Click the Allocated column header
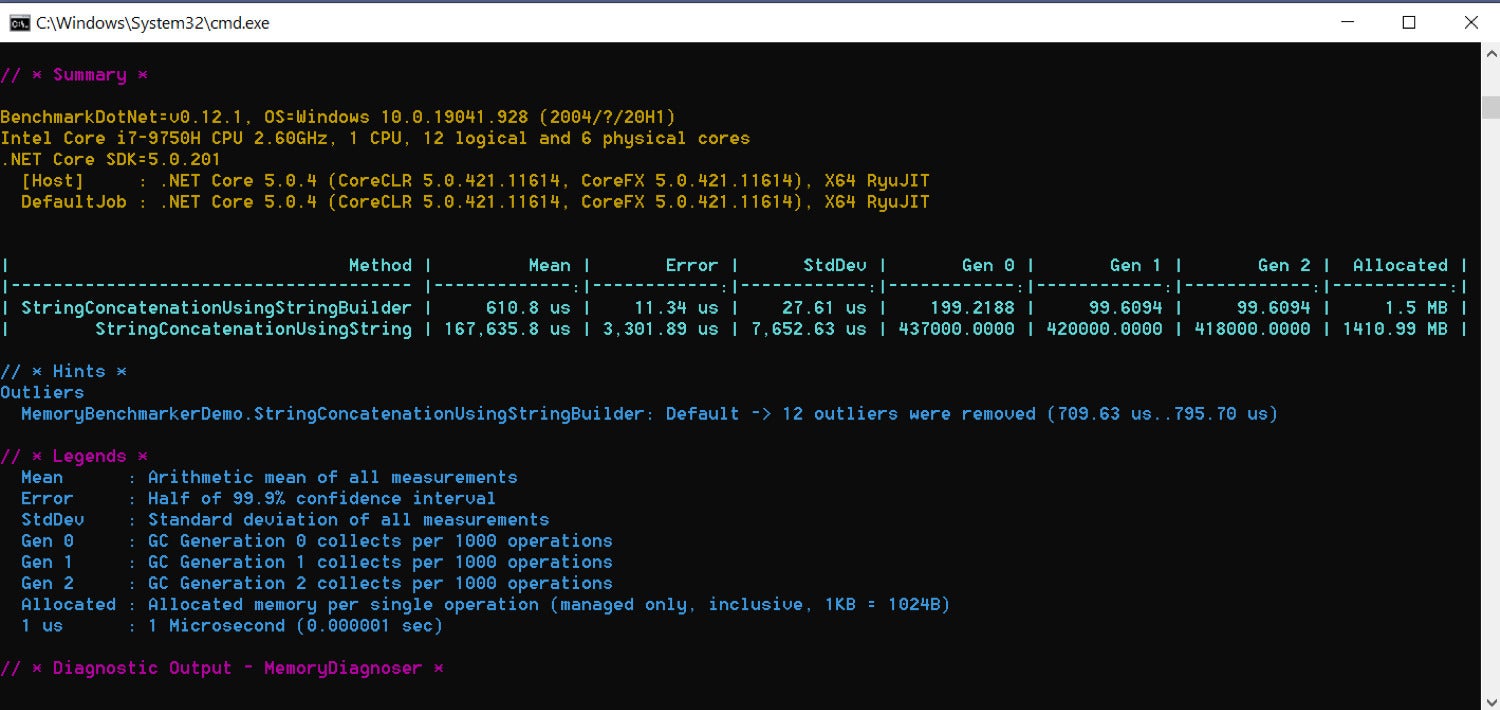 click(x=1400, y=265)
